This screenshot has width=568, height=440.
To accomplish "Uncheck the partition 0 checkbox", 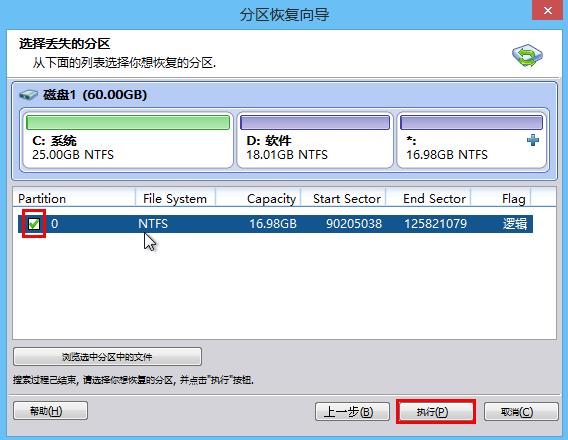I will [x=34, y=224].
